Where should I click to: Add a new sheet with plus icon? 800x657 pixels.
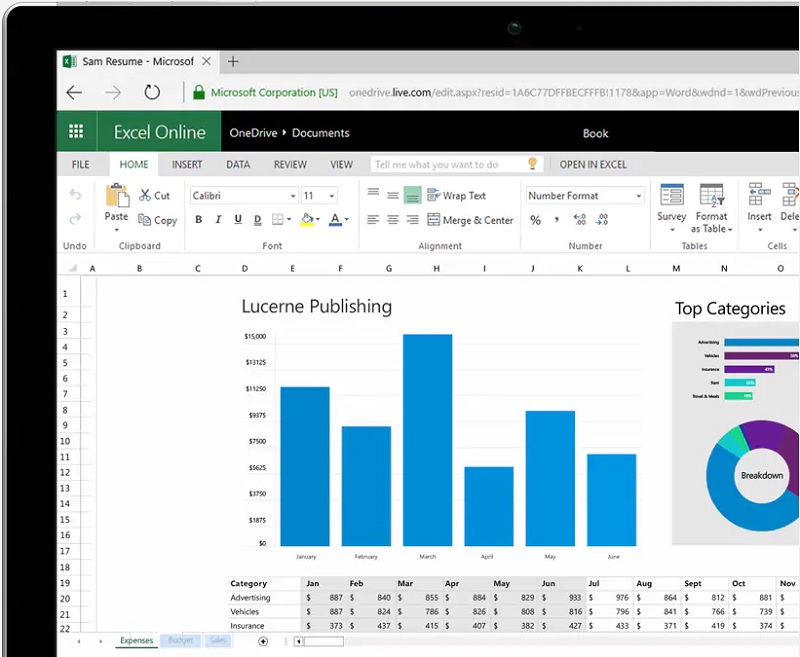click(x=263, y=641)
